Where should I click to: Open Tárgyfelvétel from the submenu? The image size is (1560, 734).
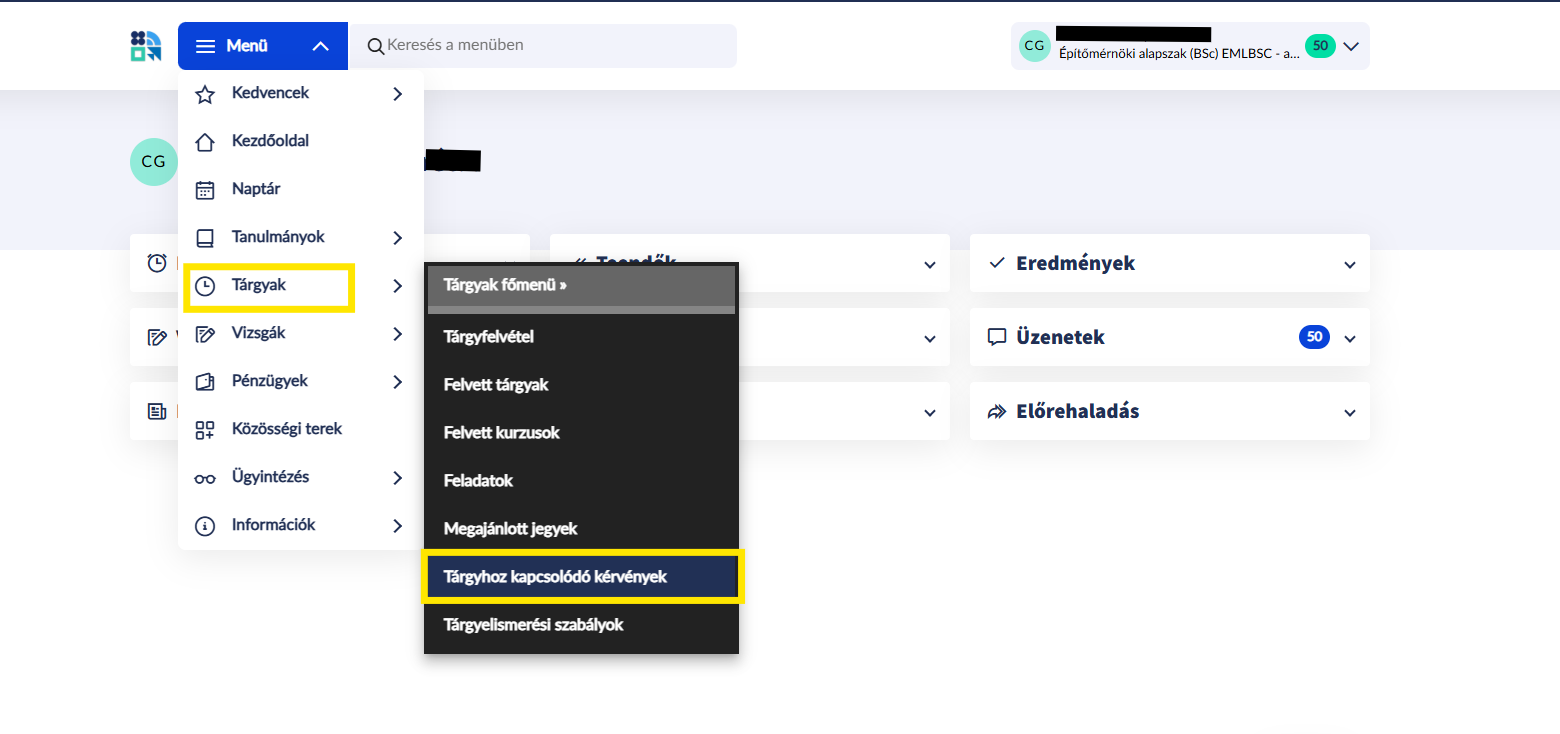pyautogui.click(x=489, y=337)
